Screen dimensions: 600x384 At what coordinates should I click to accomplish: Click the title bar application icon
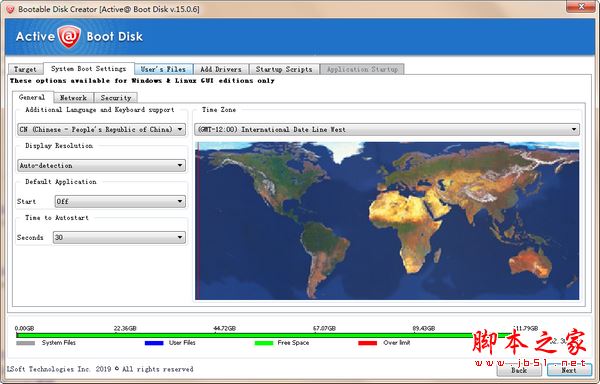(10, 9)
